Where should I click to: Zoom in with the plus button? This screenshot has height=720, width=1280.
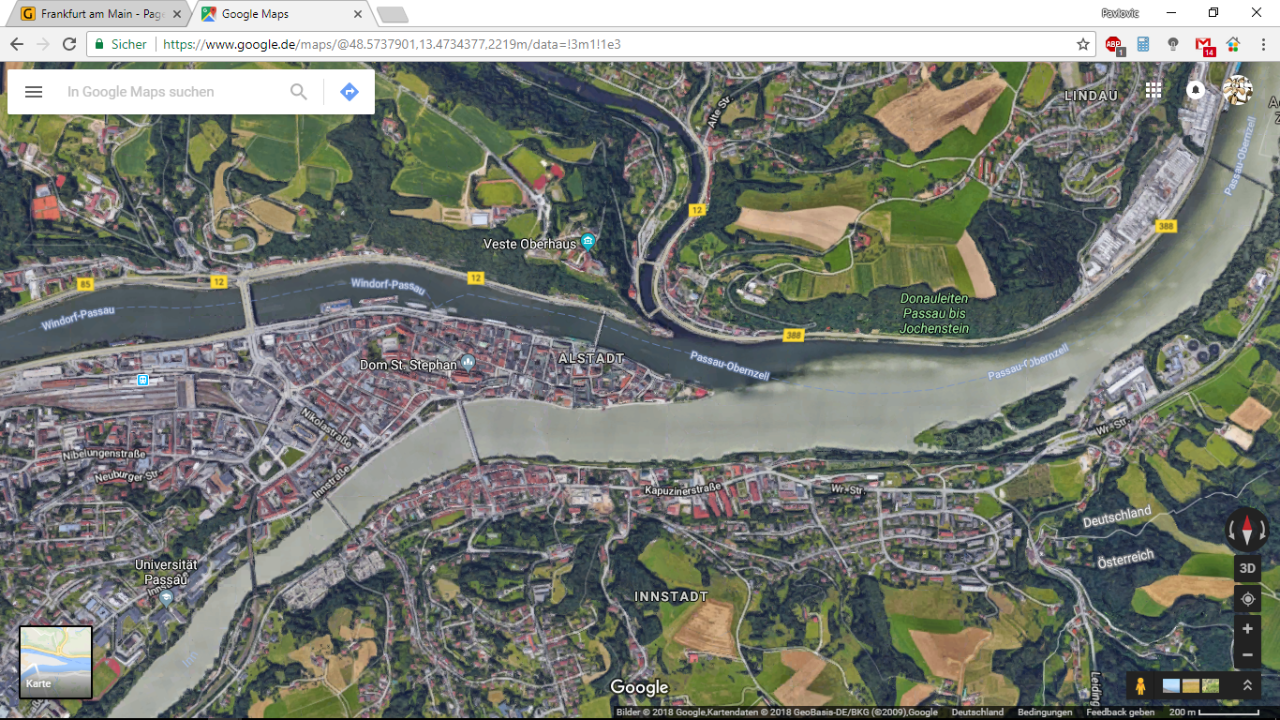(x=1247, y=629)
